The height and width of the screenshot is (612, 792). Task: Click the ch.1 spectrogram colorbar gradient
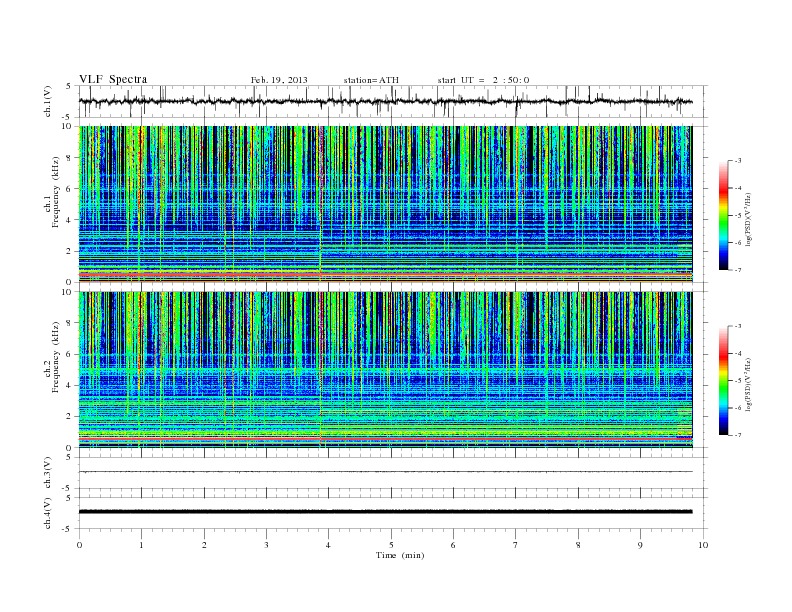pyautogui.click(x=723, y=216)
